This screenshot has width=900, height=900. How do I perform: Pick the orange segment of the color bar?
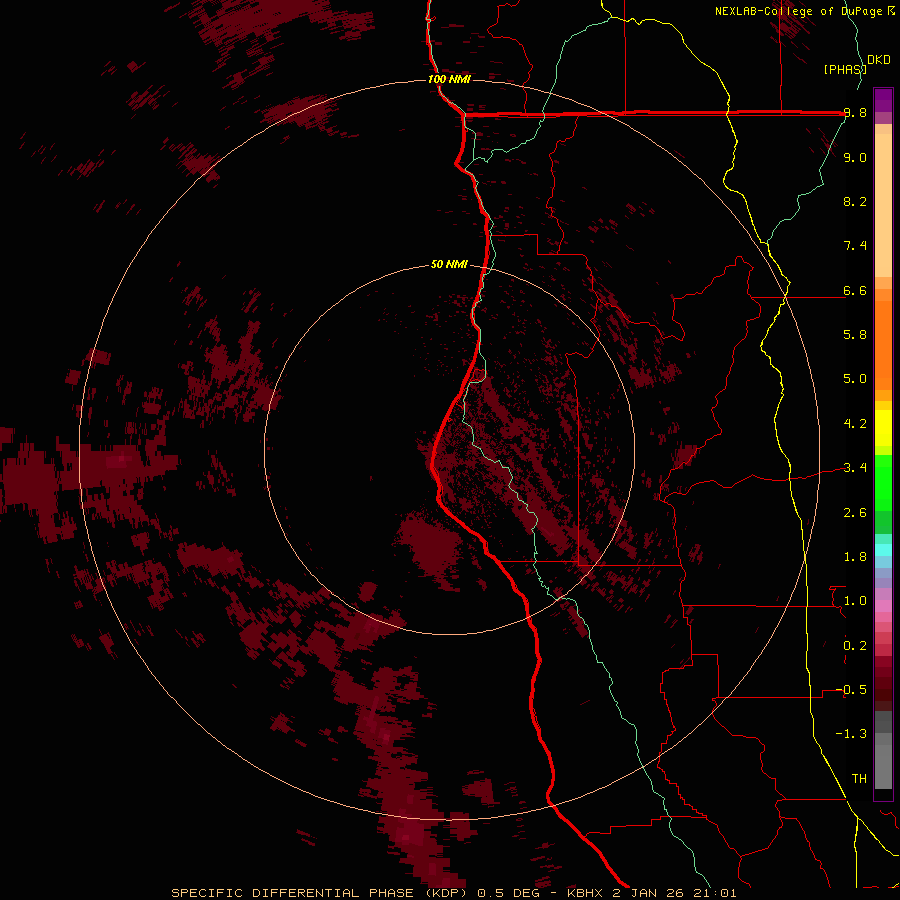(x=883, y=346)
